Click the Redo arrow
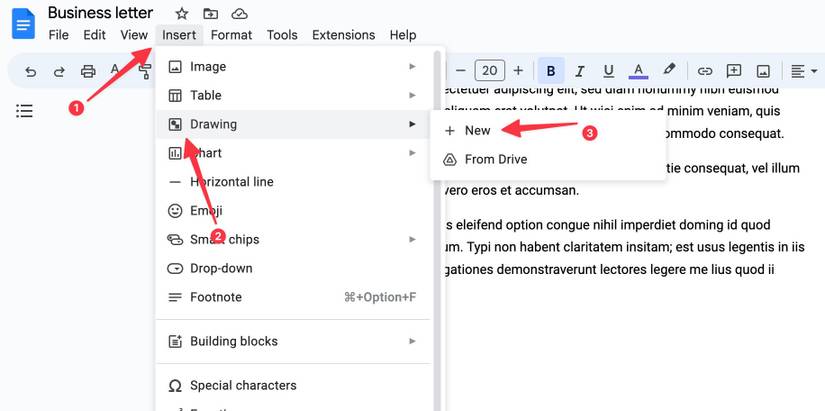Image resolution: width=825 pixels, height=411 pixels. [x=59, y=71]
